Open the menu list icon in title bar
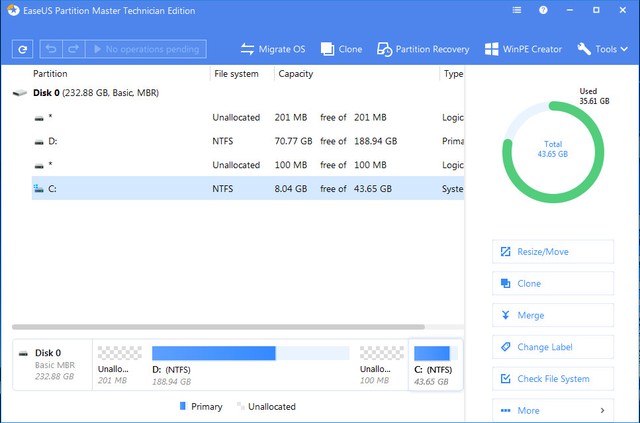Viewport: 640px width, 423px height. pyautogui.click(x=517, y=10)
